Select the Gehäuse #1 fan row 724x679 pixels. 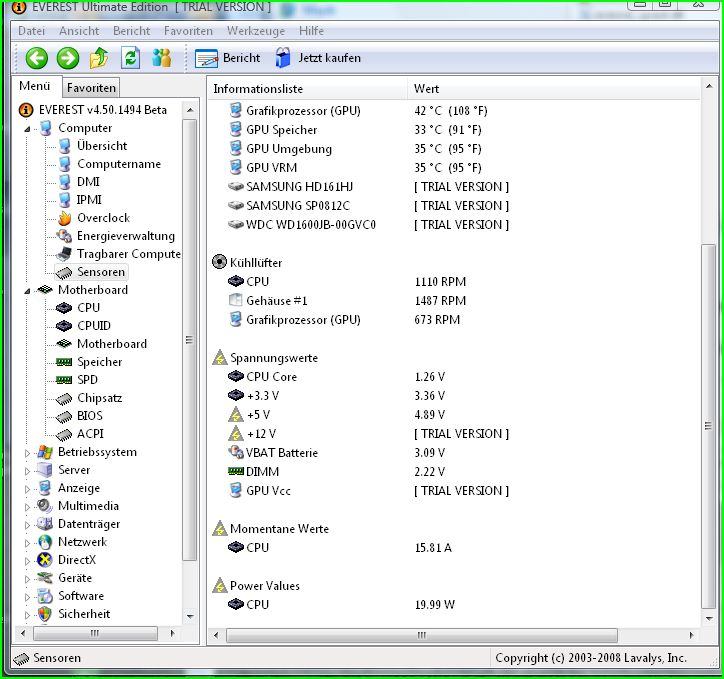tap(347, 300)
